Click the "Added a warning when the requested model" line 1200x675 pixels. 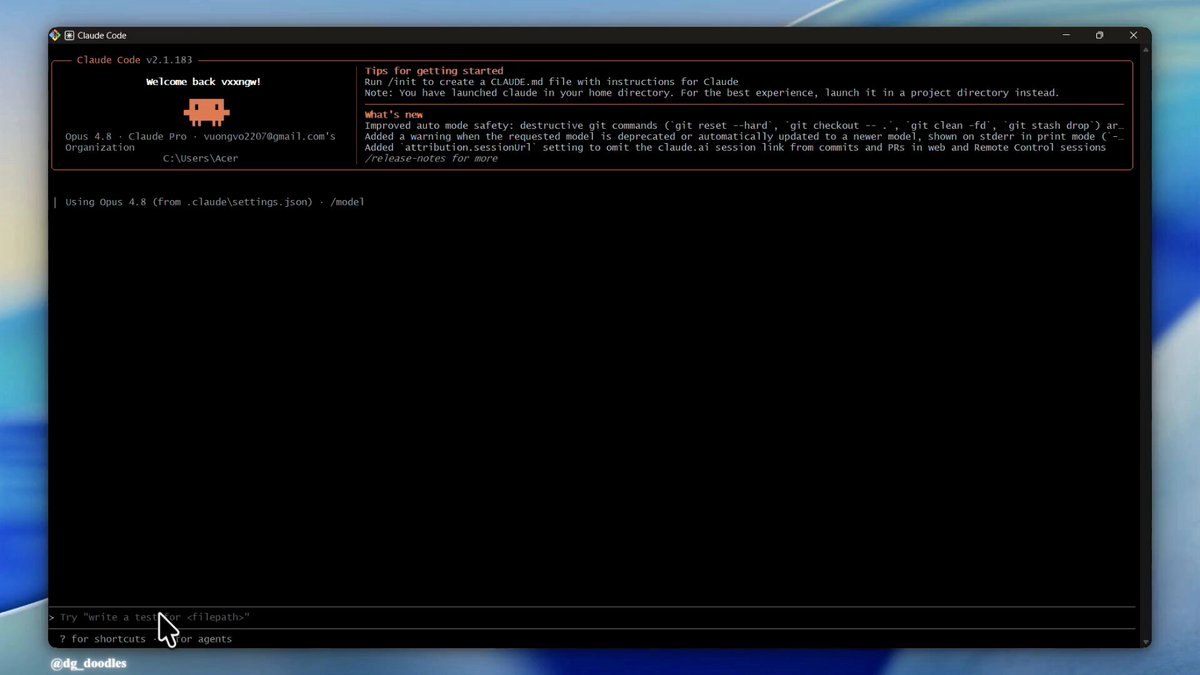click(x=744, y=137)
